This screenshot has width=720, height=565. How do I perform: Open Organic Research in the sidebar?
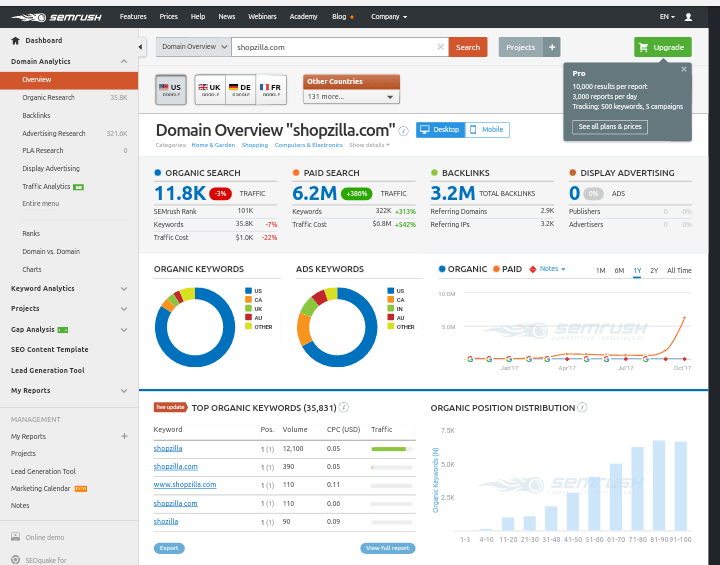pos(48,97)
